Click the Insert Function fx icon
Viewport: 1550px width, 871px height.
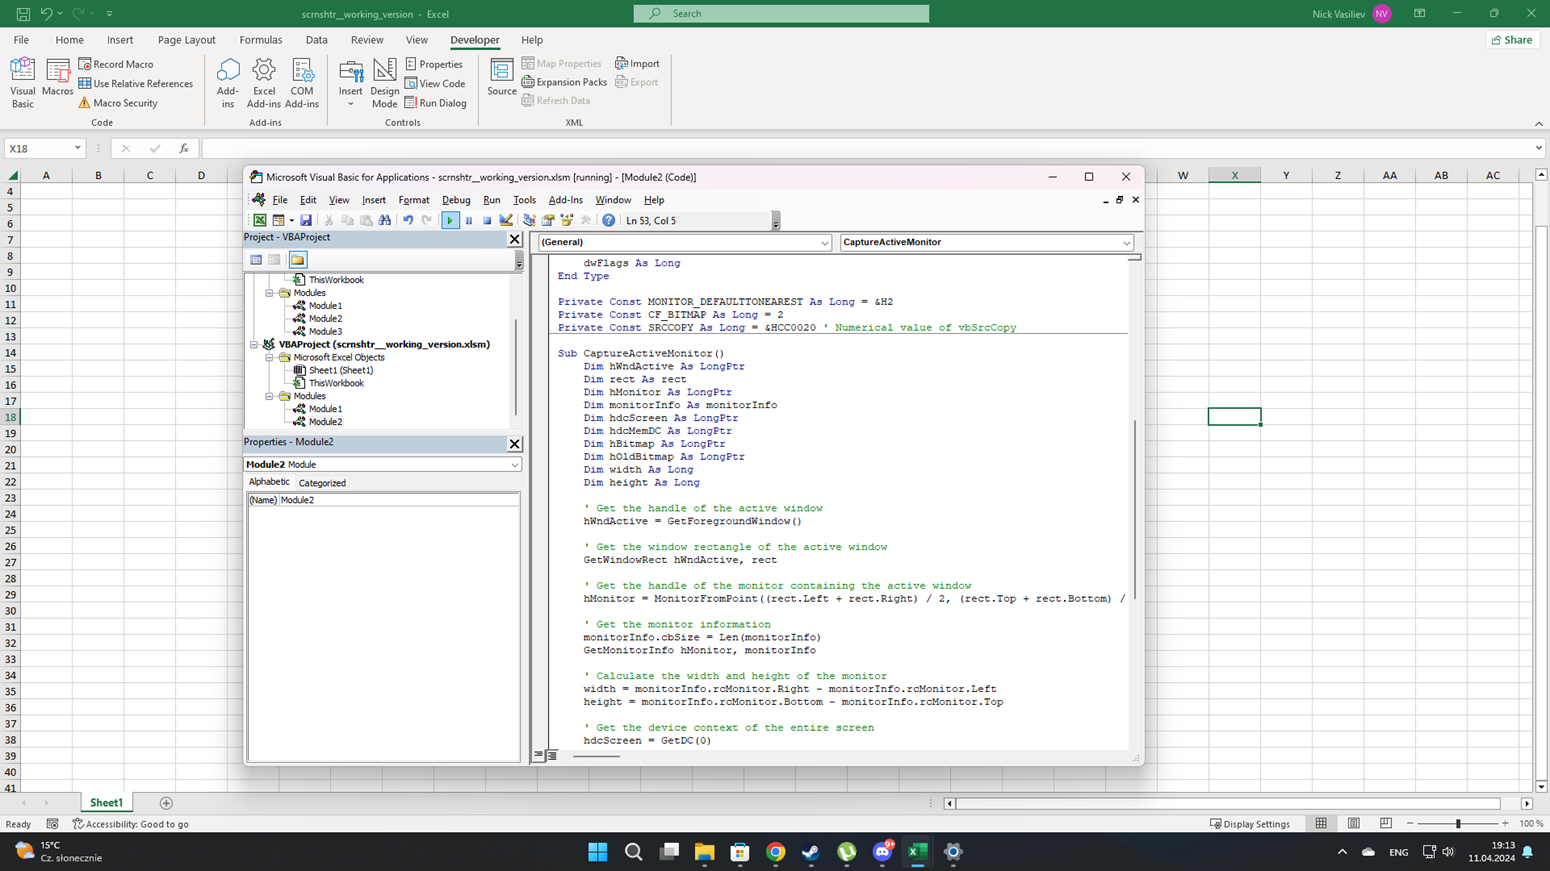pos(184,148)
